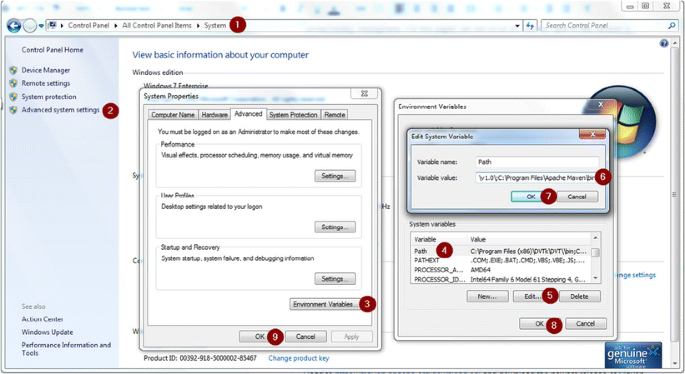685x374 pixels.
Task: Click the refresh icon beside address bar
Action: click(x=530, y=26)
